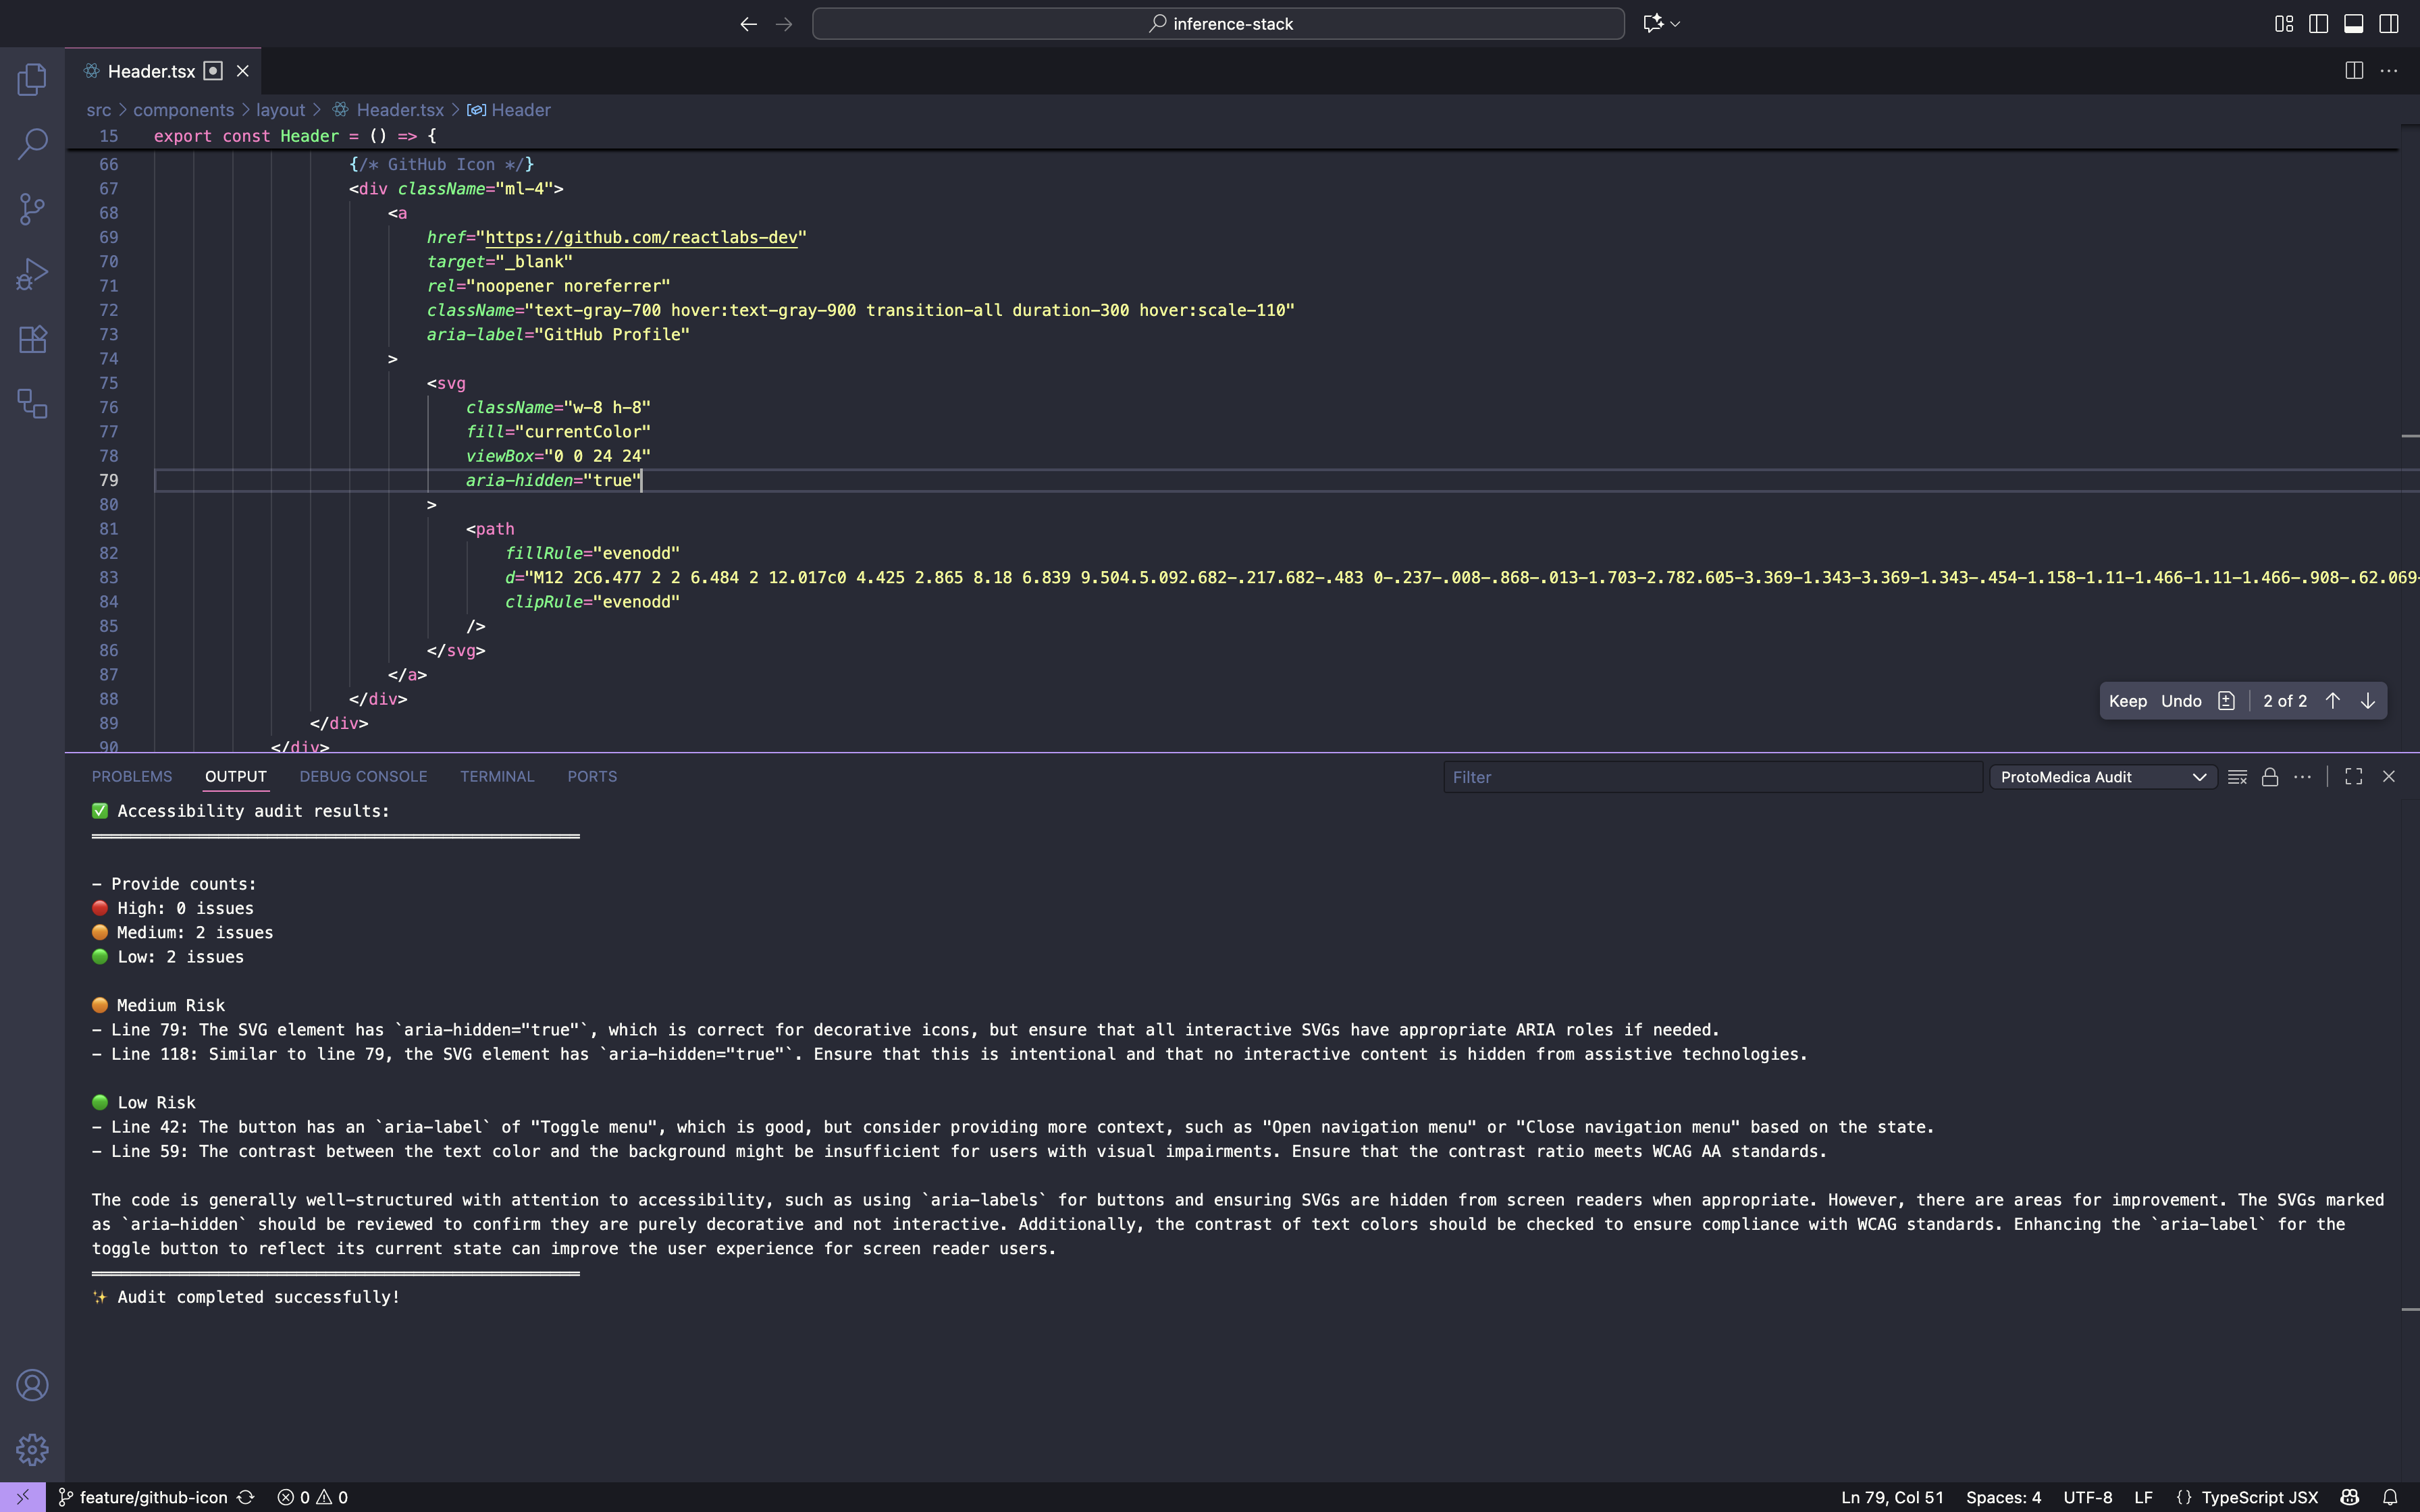This screenshot has height=1512, width=2420.
Task: Change LF end of line sequence
Action: pos(2143,1497)
